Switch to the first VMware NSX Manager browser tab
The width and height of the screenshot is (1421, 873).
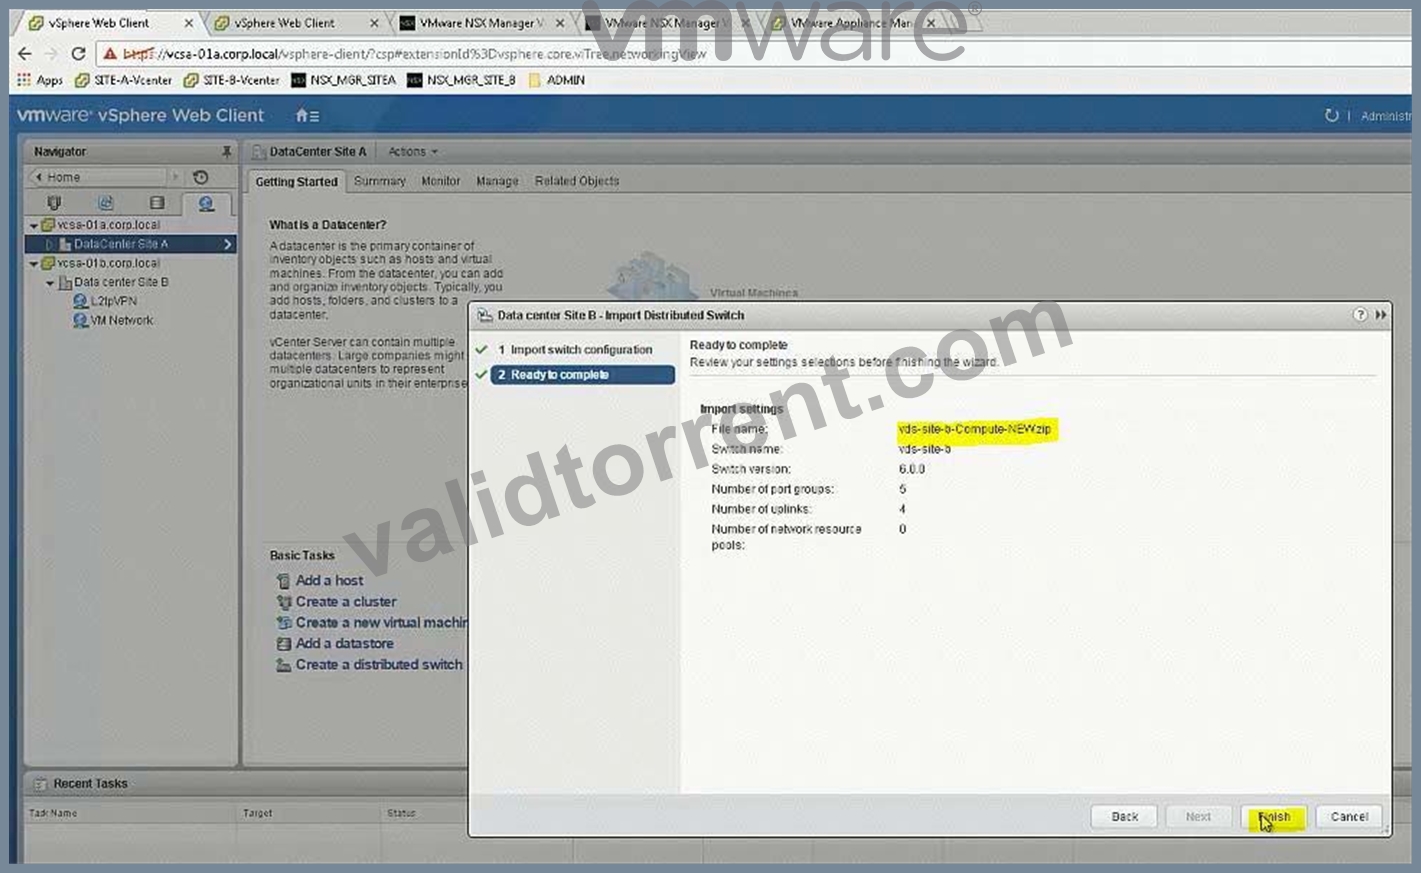point(482,23)
